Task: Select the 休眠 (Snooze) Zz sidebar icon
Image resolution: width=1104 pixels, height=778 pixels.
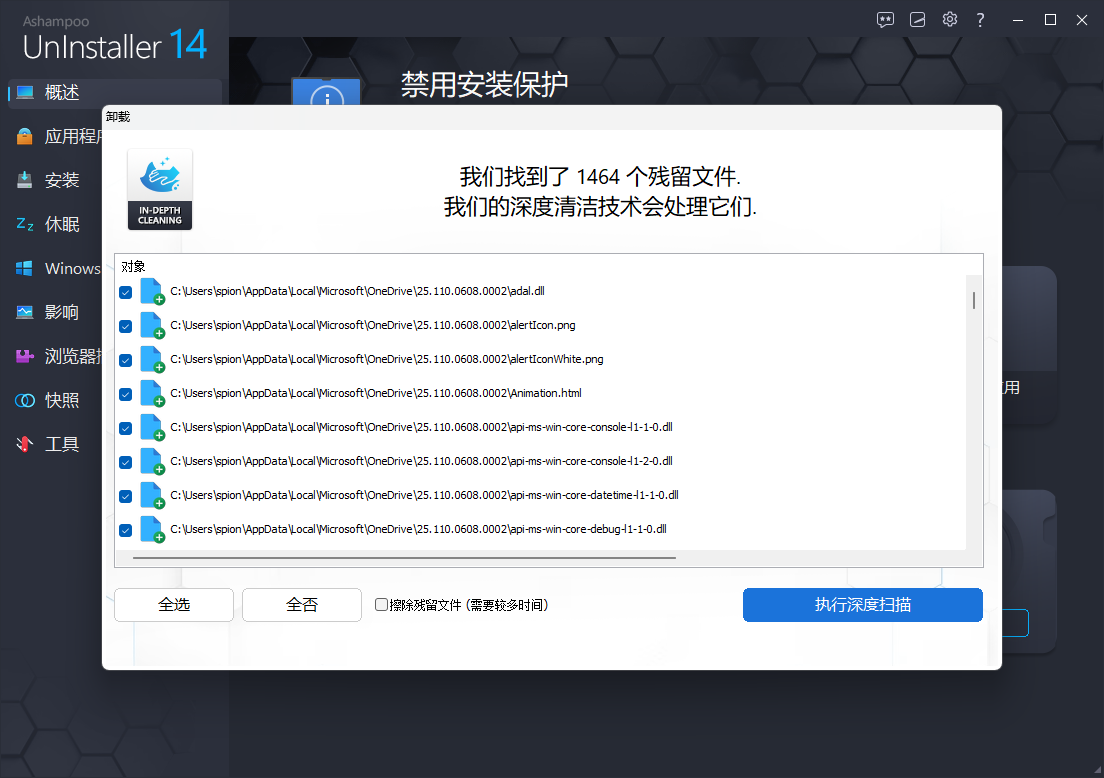Action: 25,224
